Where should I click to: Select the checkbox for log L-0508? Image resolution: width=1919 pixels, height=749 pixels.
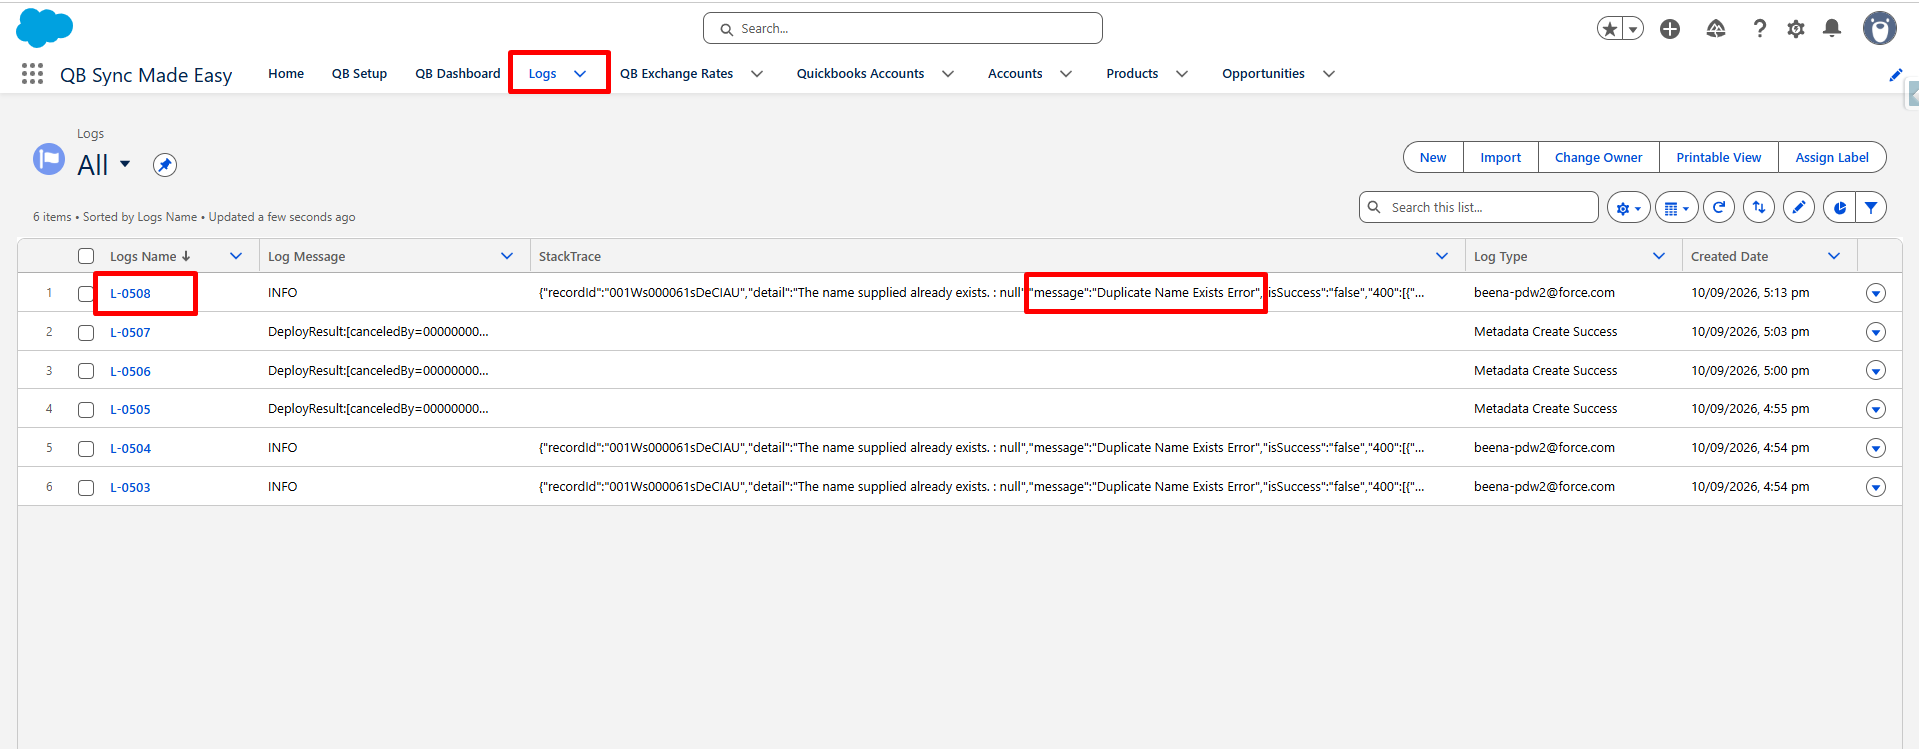click(86, 294)
